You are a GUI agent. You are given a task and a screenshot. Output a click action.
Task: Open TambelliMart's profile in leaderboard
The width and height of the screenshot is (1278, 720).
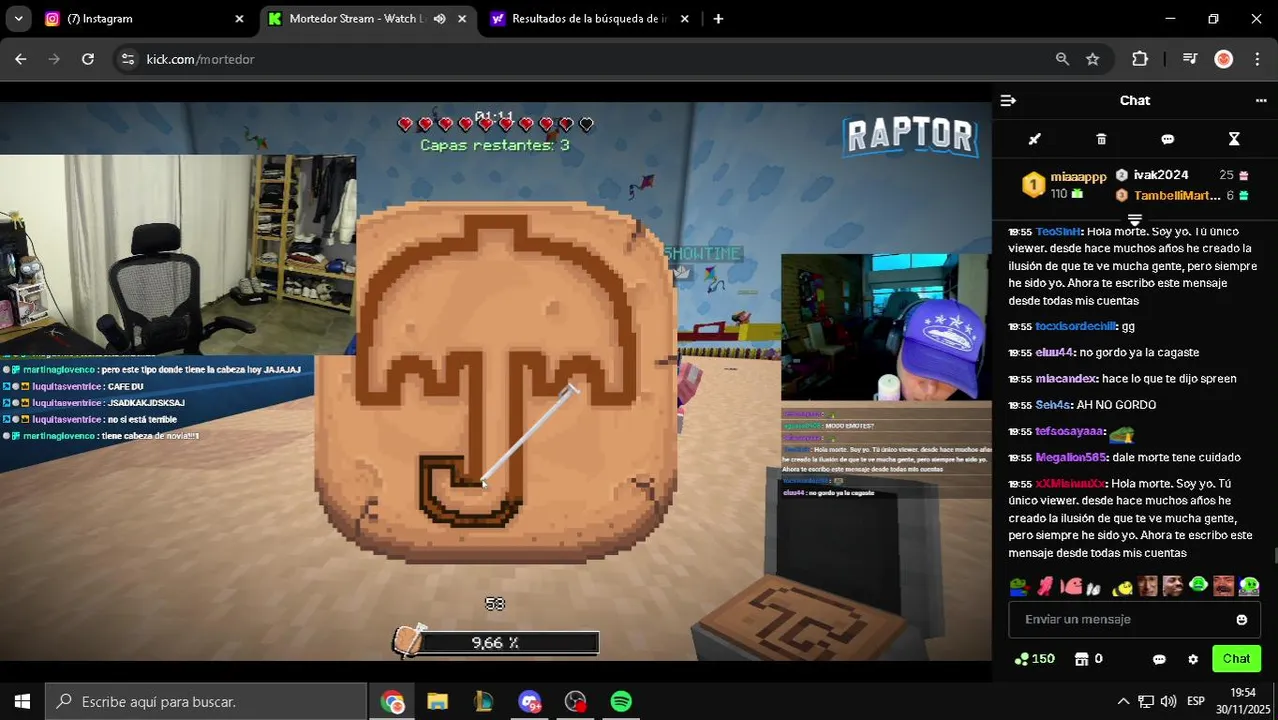click(x=1176, y=196)
